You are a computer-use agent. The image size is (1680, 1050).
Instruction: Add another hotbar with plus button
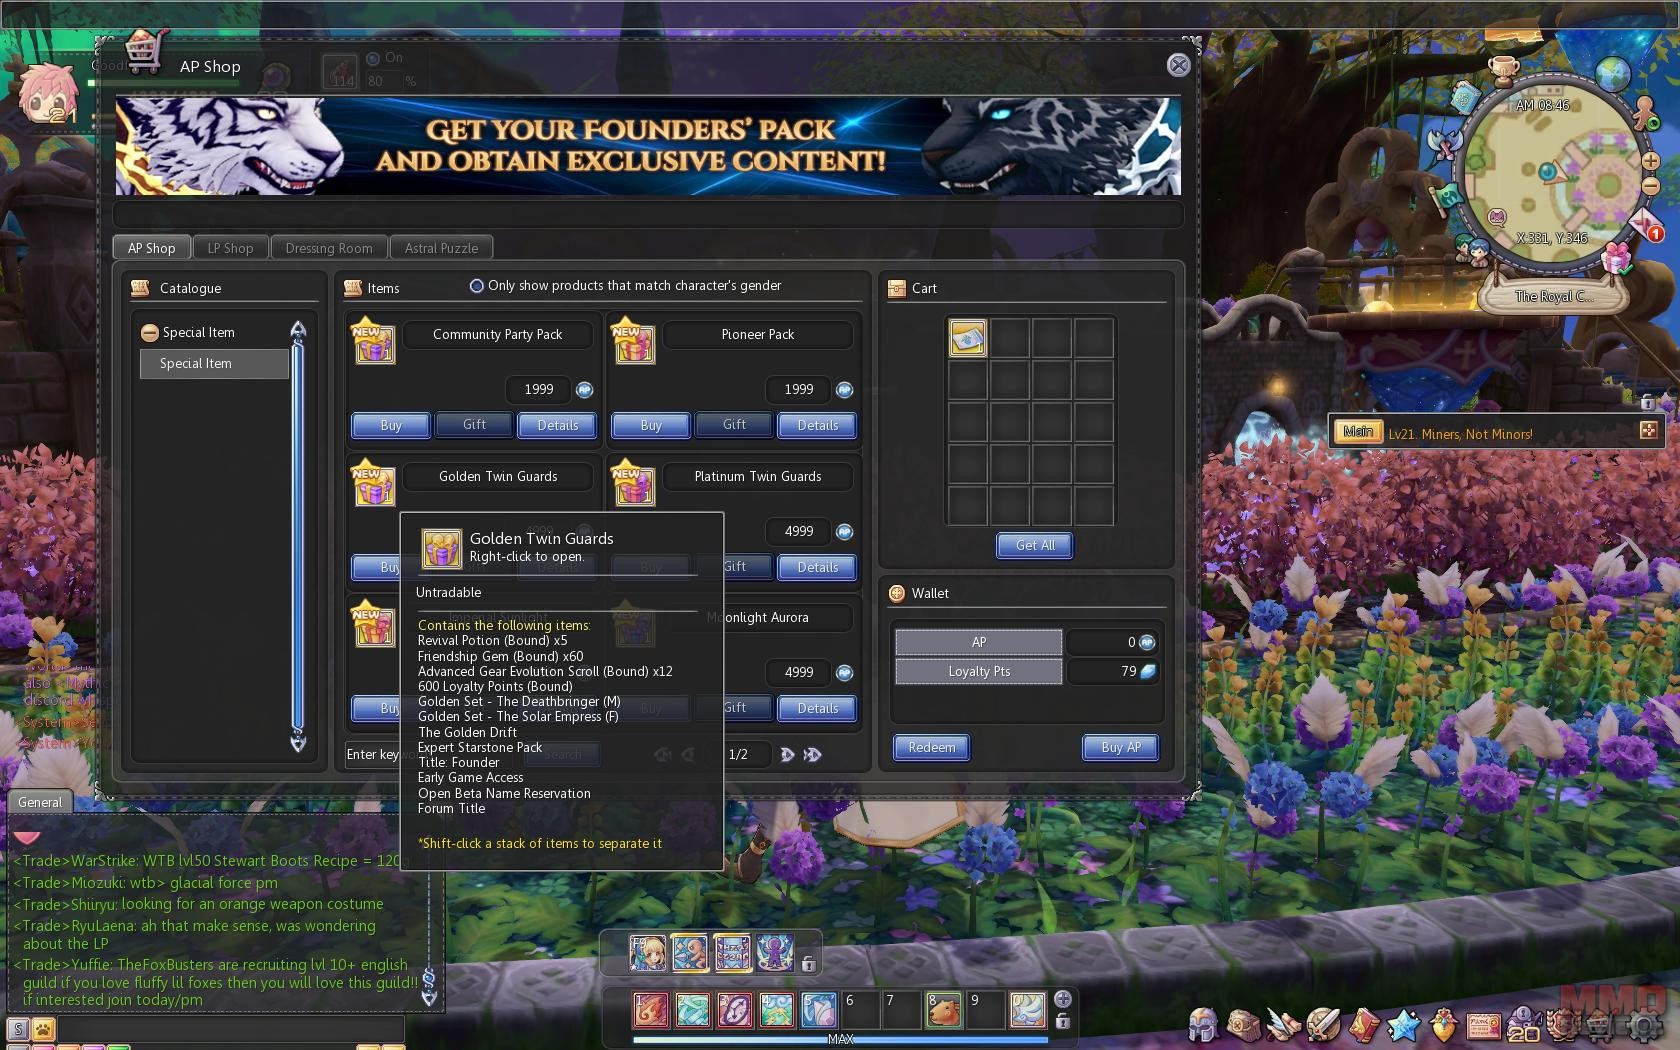(x=1063, y=999)
